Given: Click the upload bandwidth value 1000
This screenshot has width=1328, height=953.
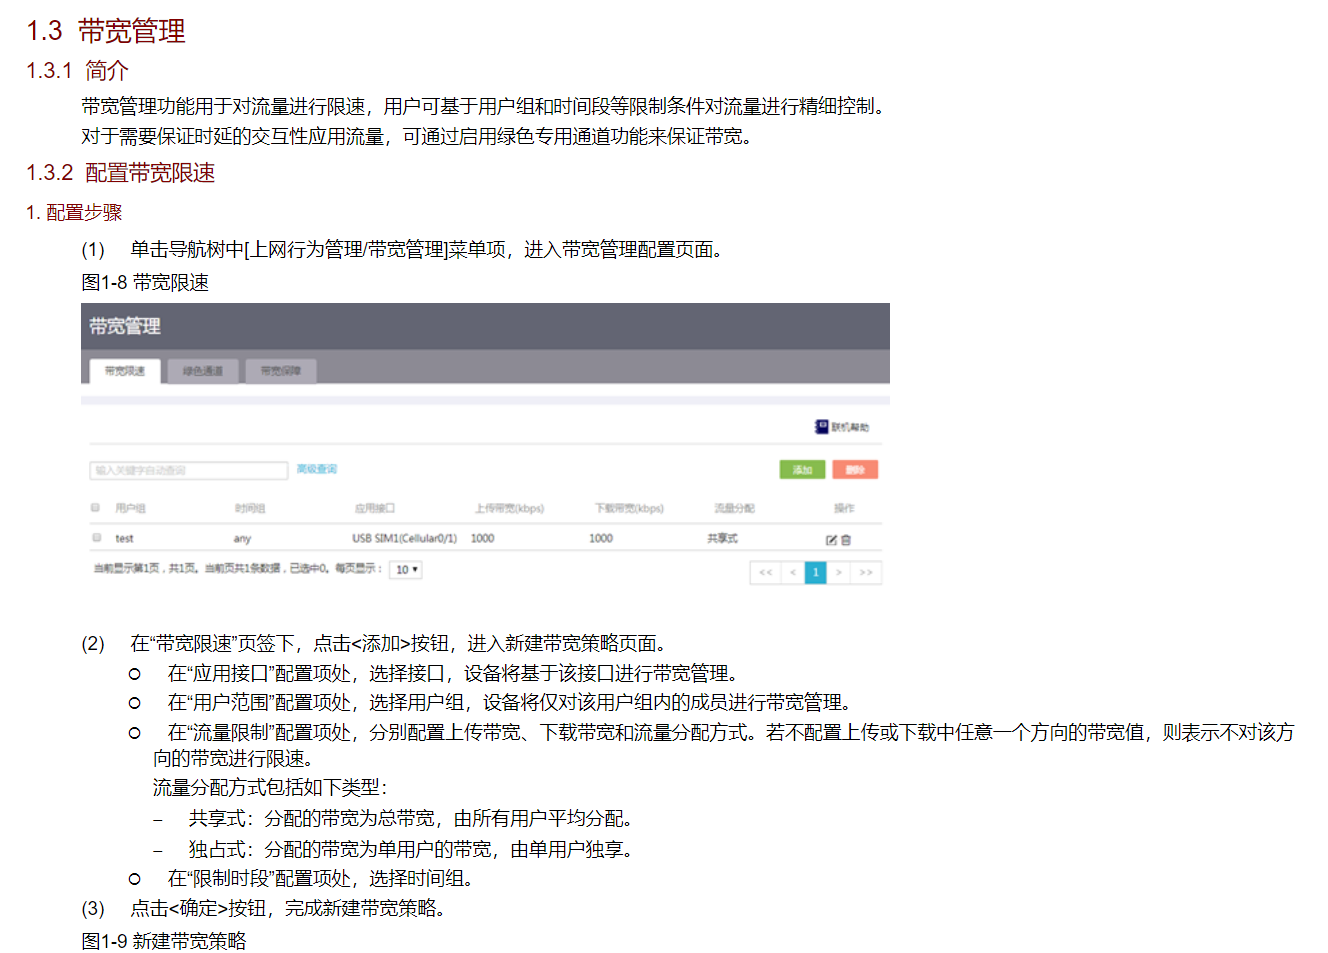Looking at the screenshot, I should [482, 538].
